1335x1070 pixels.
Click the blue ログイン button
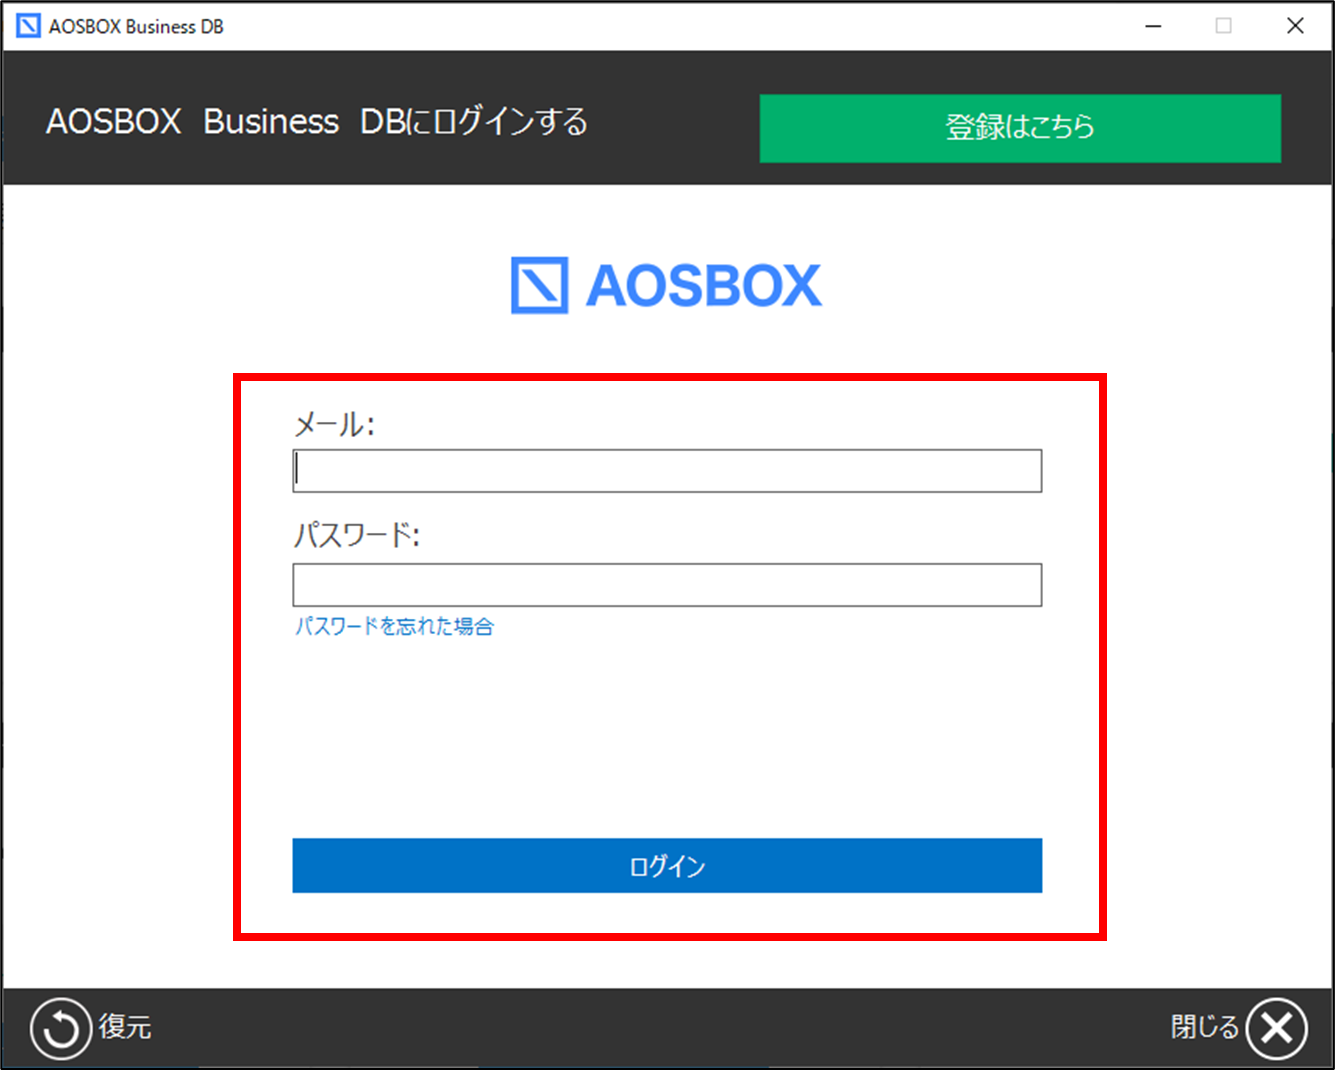coord(667,866)
